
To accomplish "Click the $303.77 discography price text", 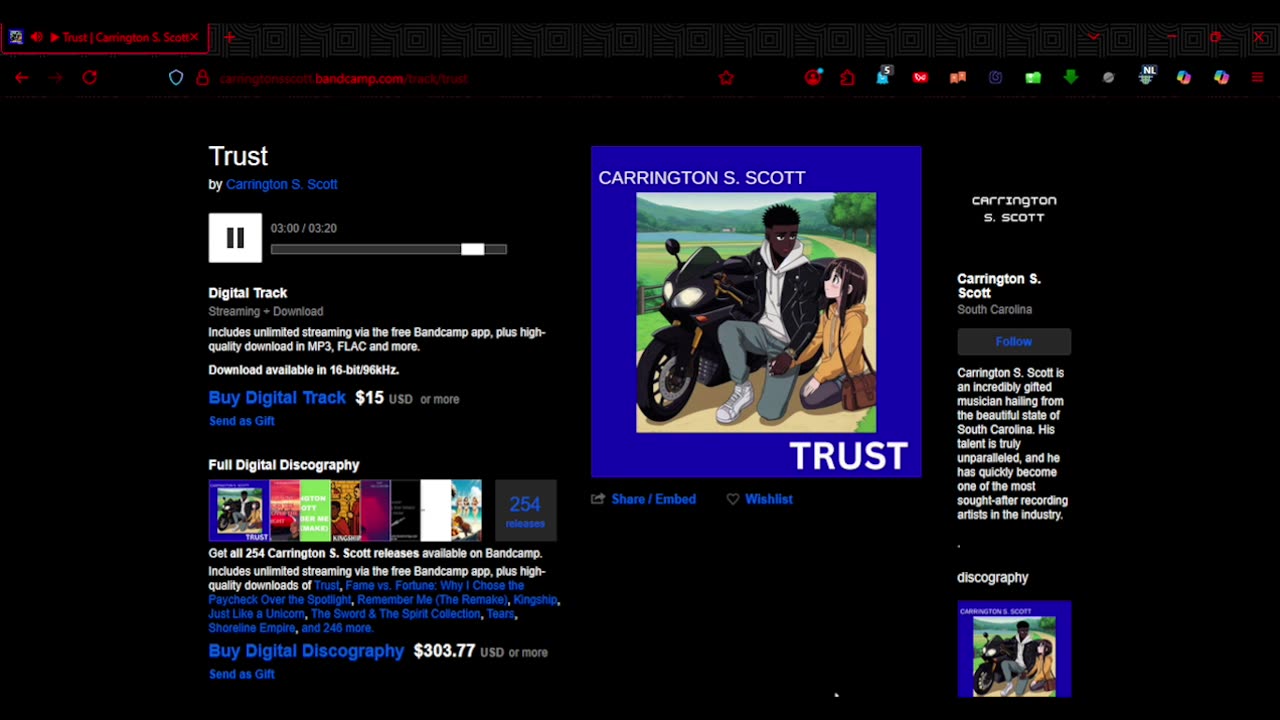I will (x=444, y=651).
